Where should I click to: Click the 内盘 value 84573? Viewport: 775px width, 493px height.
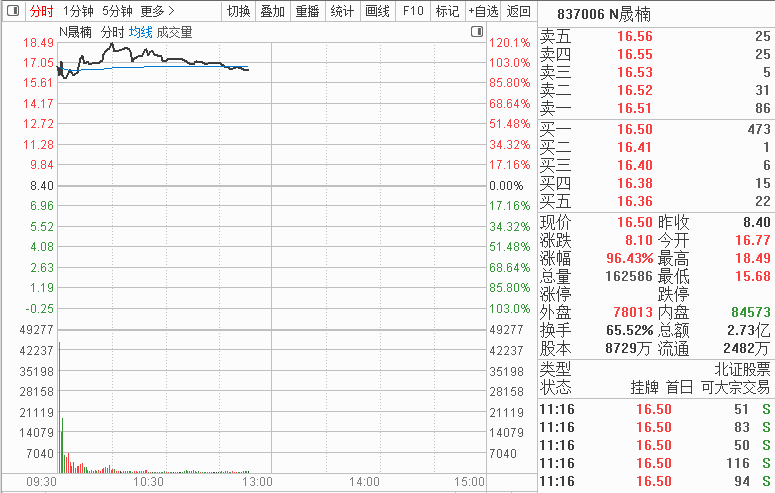(751, 312)
